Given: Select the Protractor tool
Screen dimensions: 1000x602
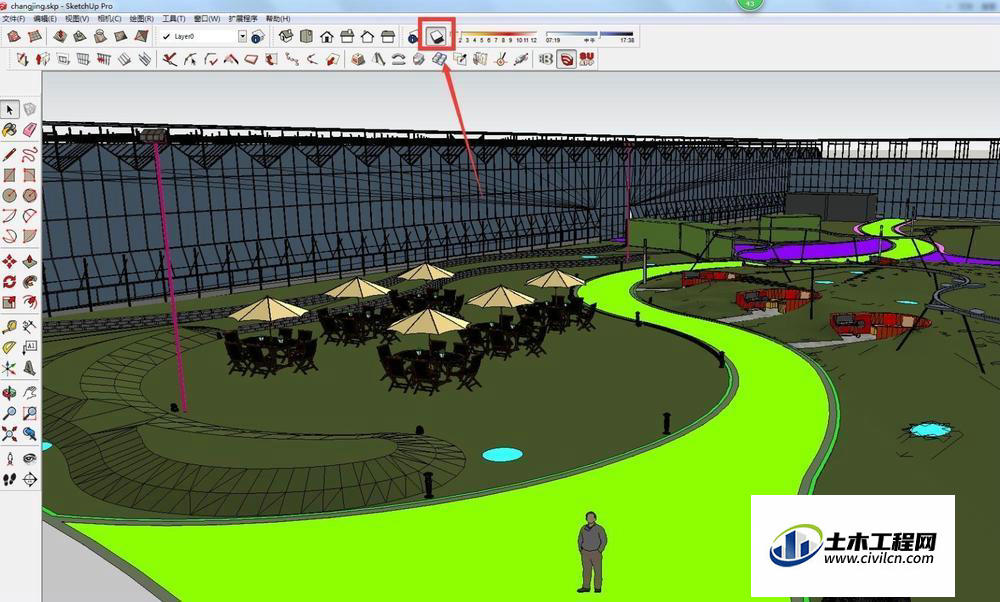Looking at the screenshot, I should tap(10, 347).
